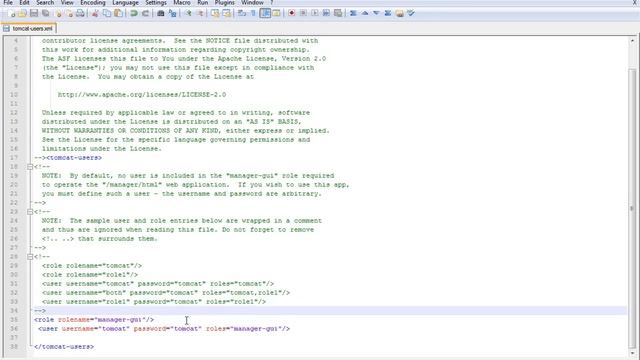Click the Open file toolbar icon
640x360 pixels.
coord(22,13)
